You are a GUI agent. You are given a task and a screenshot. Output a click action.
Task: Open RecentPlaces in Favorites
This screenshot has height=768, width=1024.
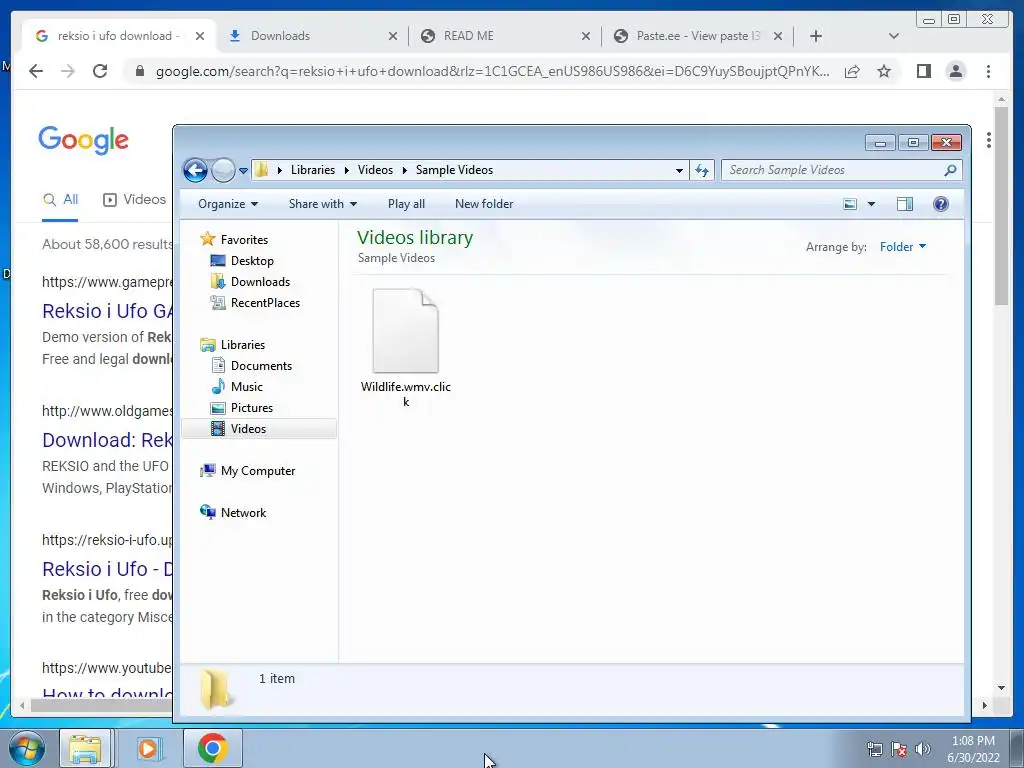[265, 303]
